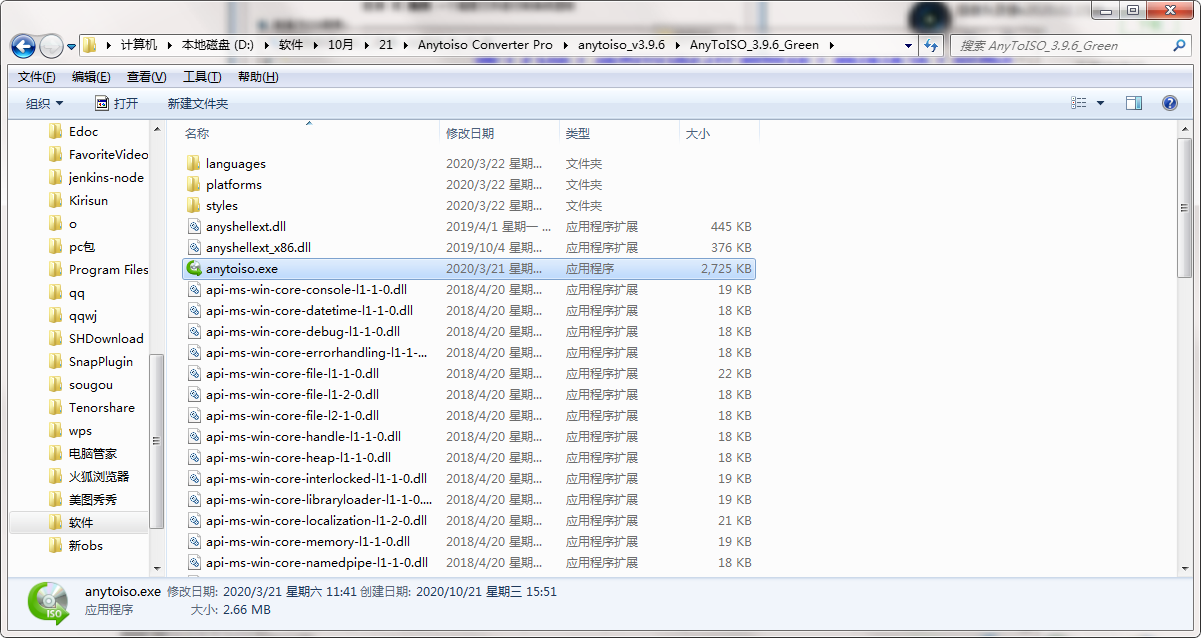Viewport: 1201px width, 638px height.
Task: Select the FavoriteVideo folder in the sidebar
Action: (107, 155)
